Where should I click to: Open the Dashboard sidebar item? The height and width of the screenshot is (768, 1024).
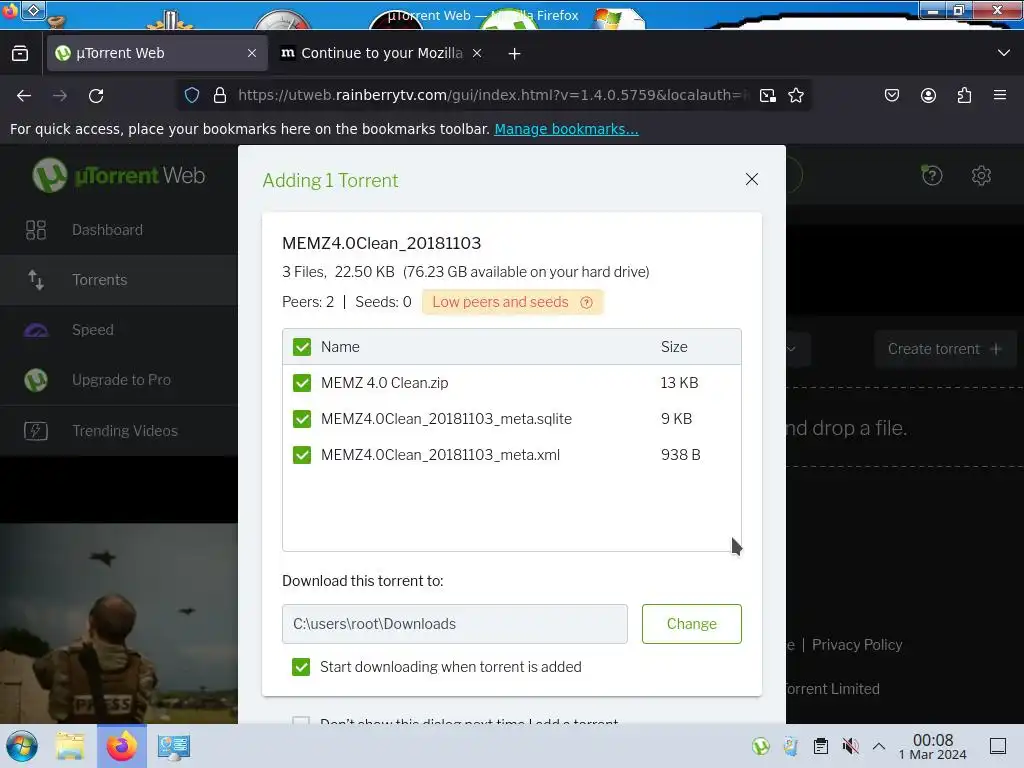click(x=118, y=230)
